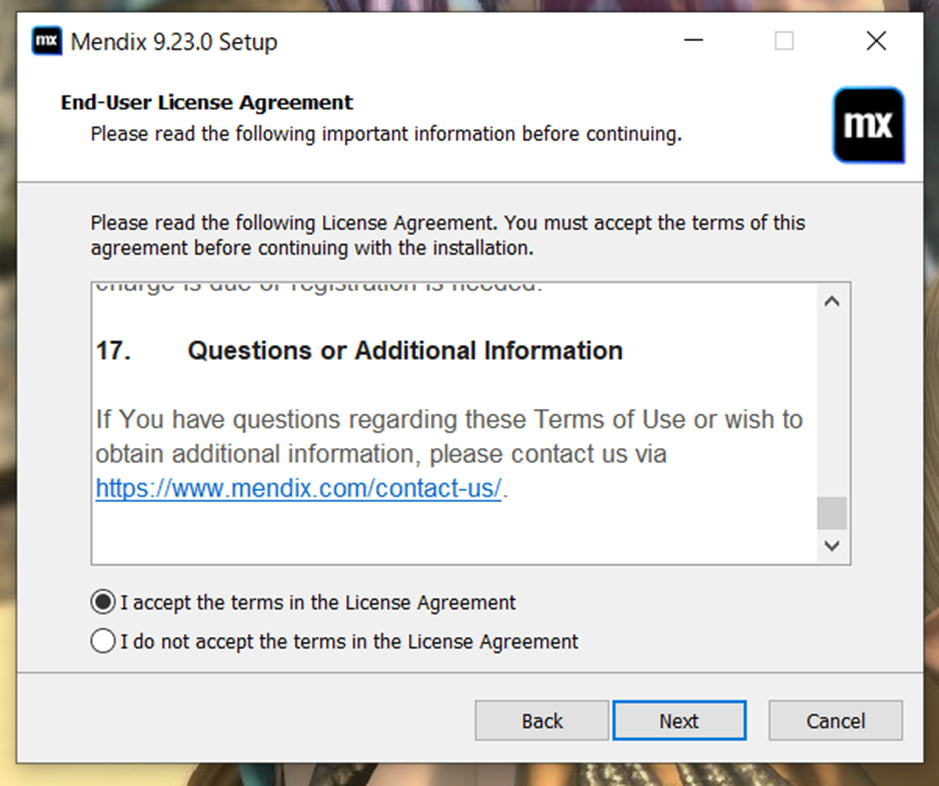Click the currently selected accept radio button label

click(x=316, y=602)
